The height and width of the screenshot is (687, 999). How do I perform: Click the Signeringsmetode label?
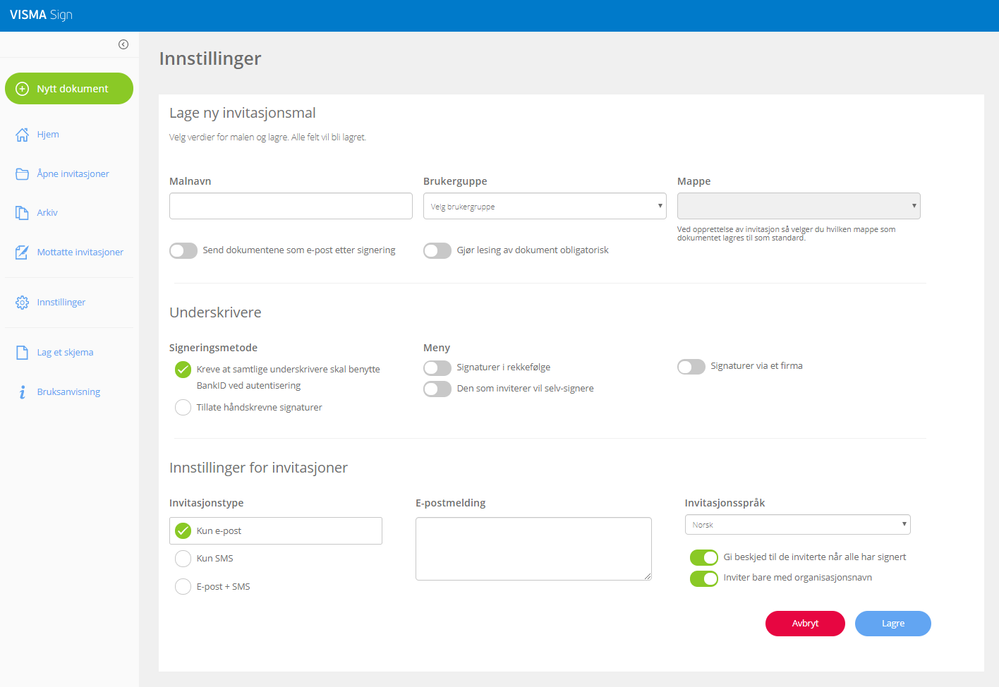pyautogui.click(x=213, y=347)
